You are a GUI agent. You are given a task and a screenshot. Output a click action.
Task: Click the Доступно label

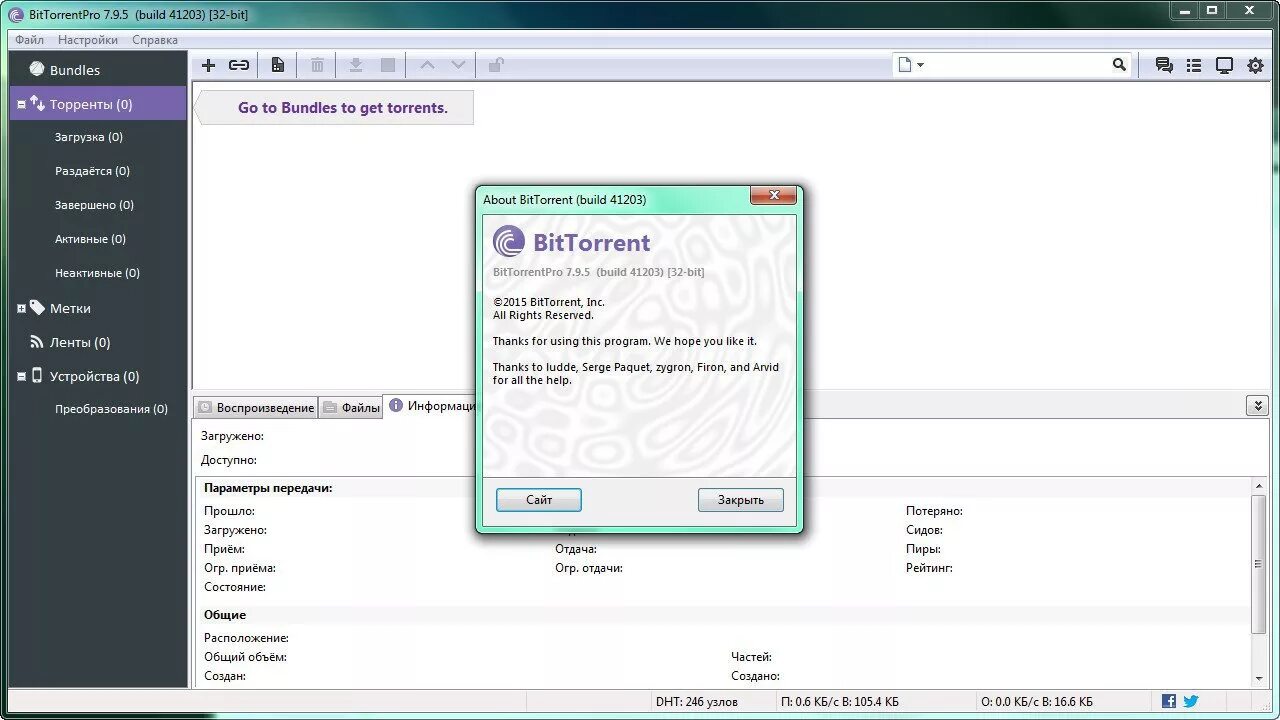pyautogui.click(x=229, y=460)
